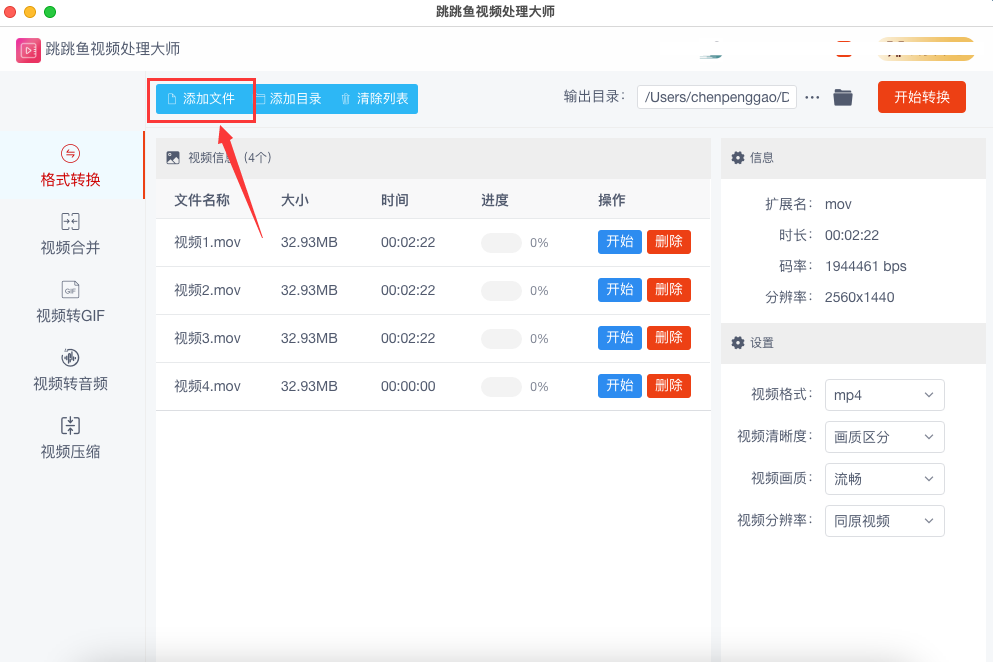Click the orange 开始转换 button
The image size is (993, 662).
coord(921,97)
